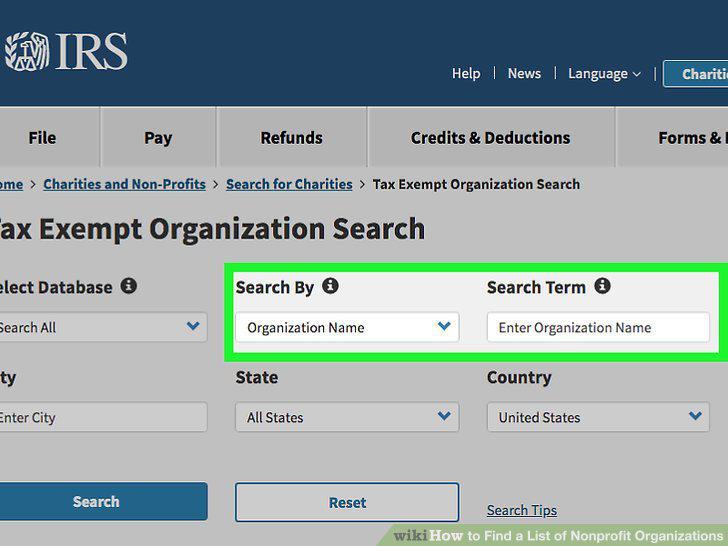Image resolution: width=728 pixels, height=546 pixels.
Task: Focus the Enter City field
Action: click(103, 417)
